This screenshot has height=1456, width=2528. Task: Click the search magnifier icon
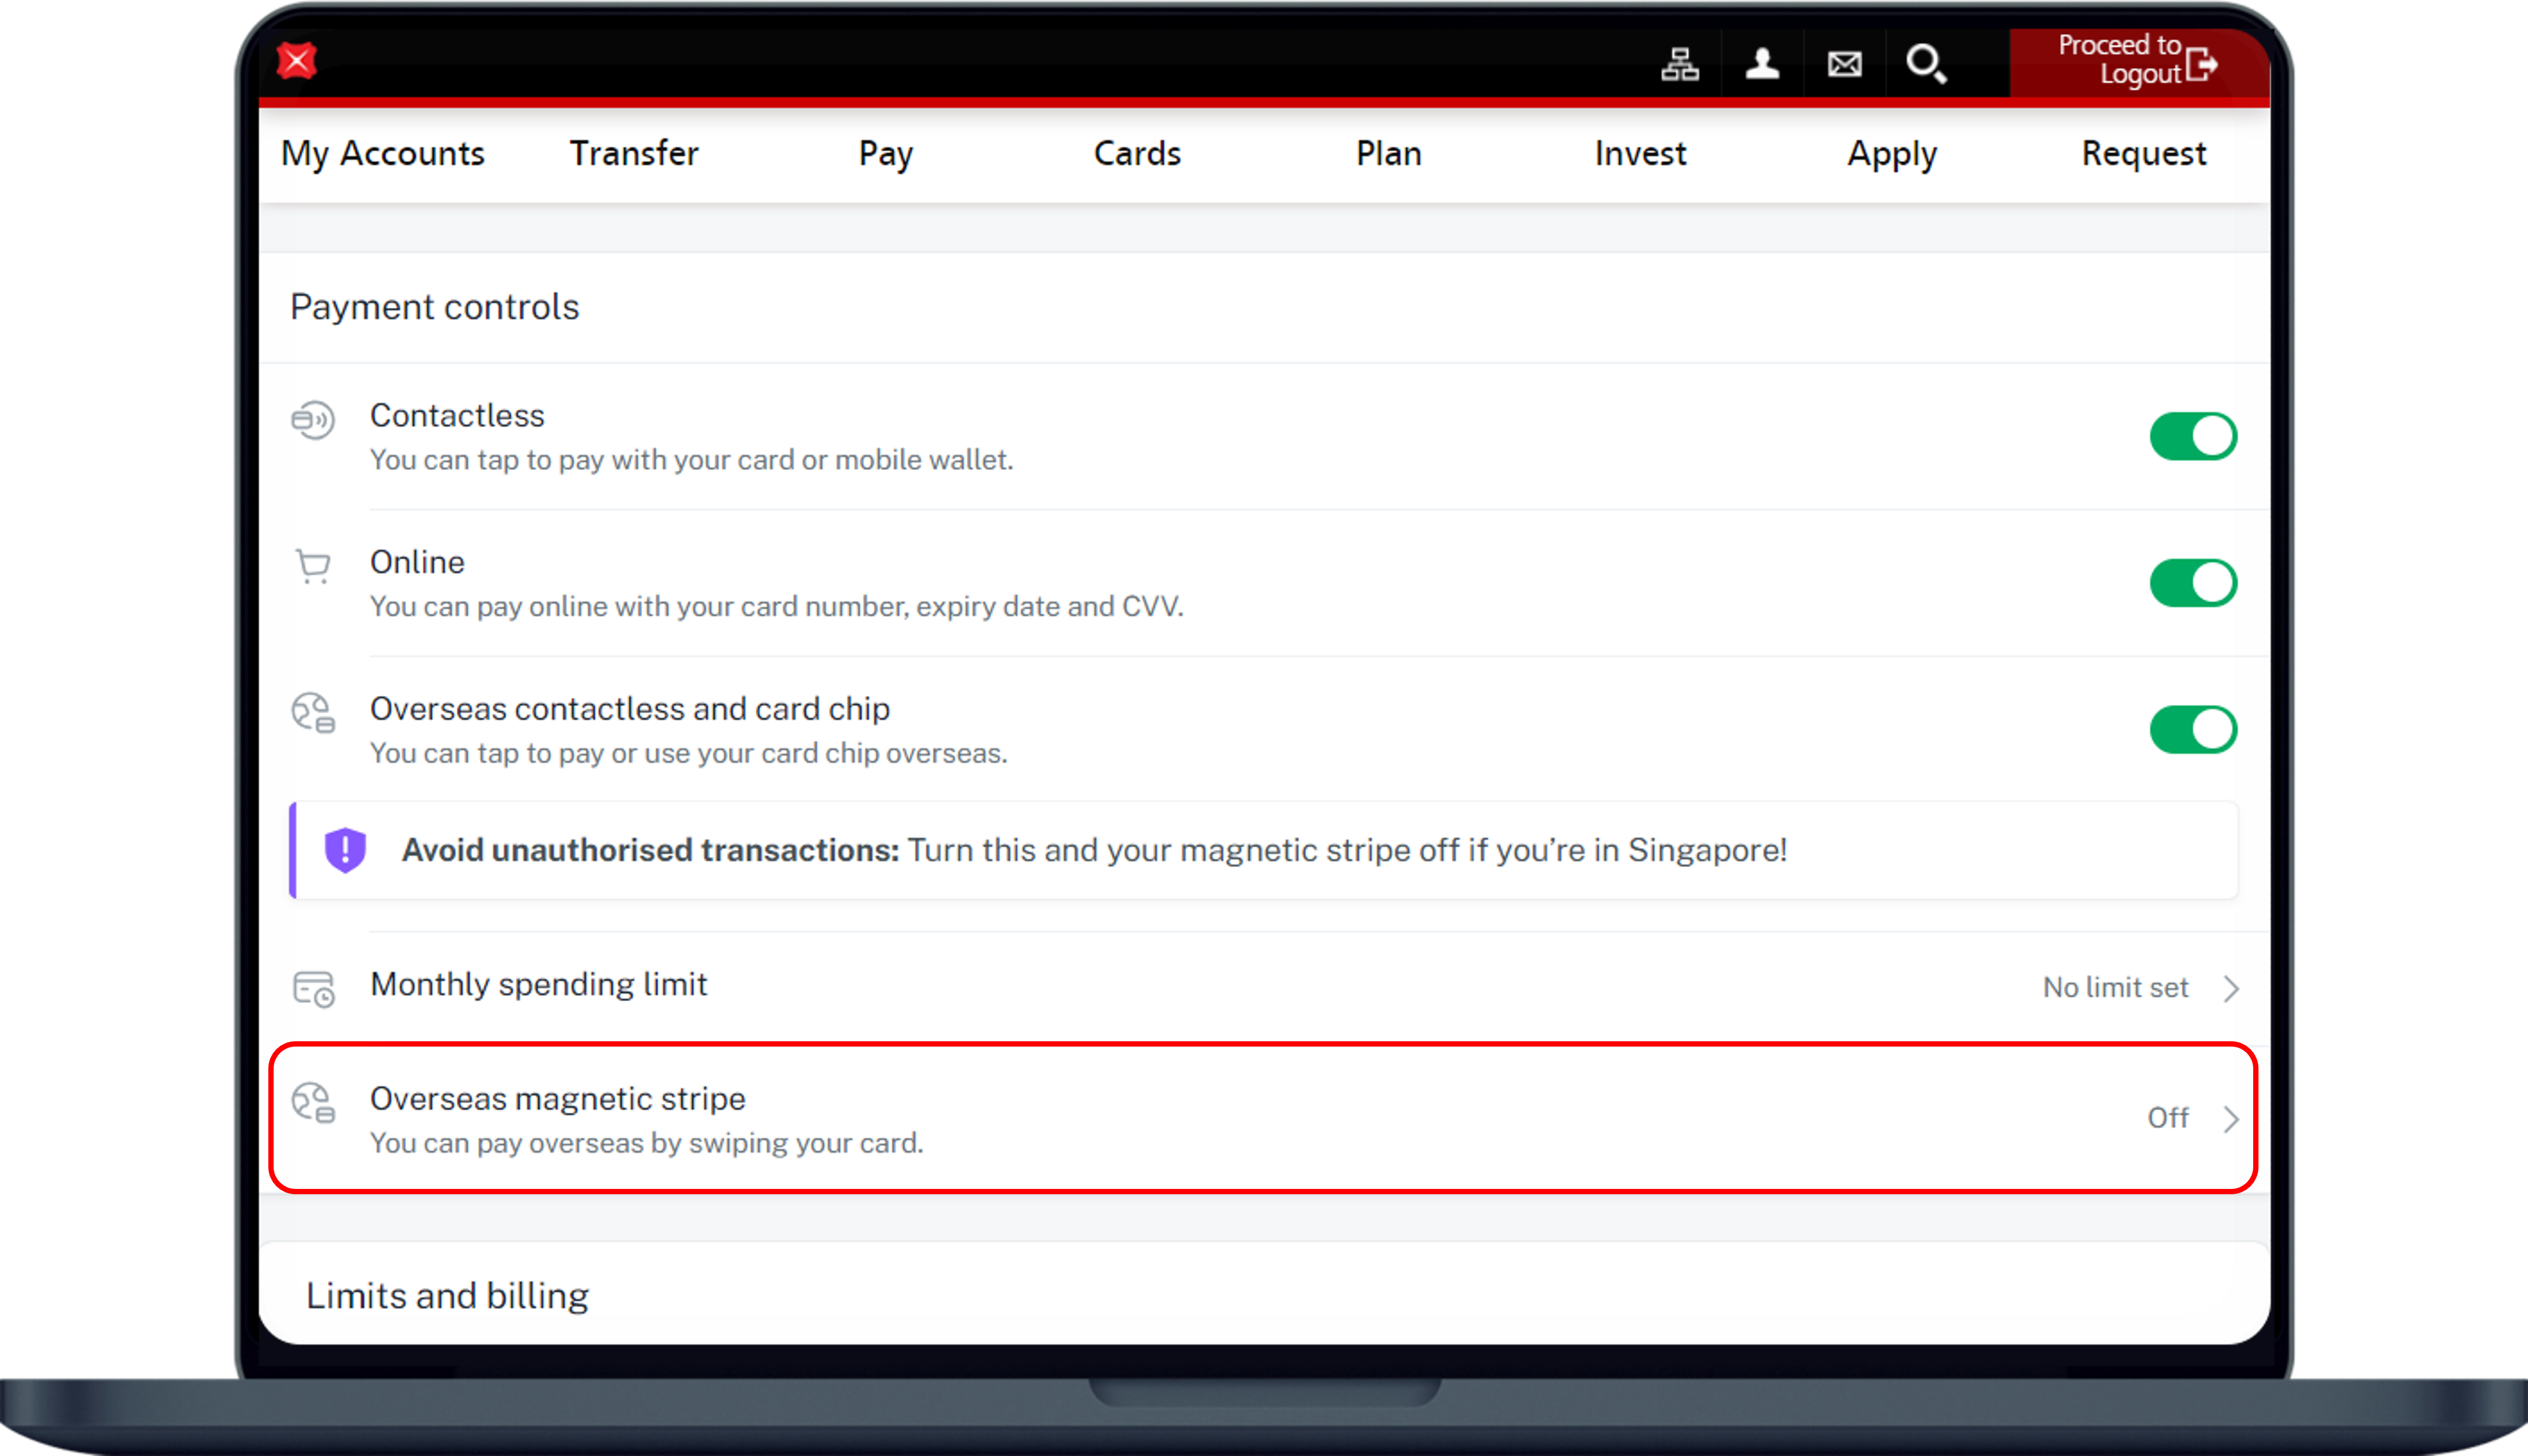(x=1925, y=65)
